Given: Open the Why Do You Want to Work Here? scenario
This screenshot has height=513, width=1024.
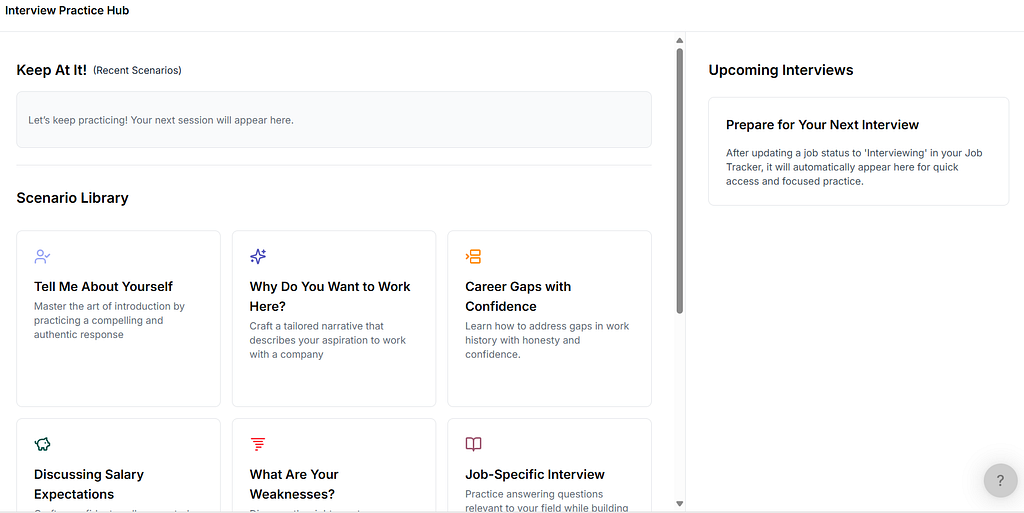Looking at the screenshot, I should 334,319.
